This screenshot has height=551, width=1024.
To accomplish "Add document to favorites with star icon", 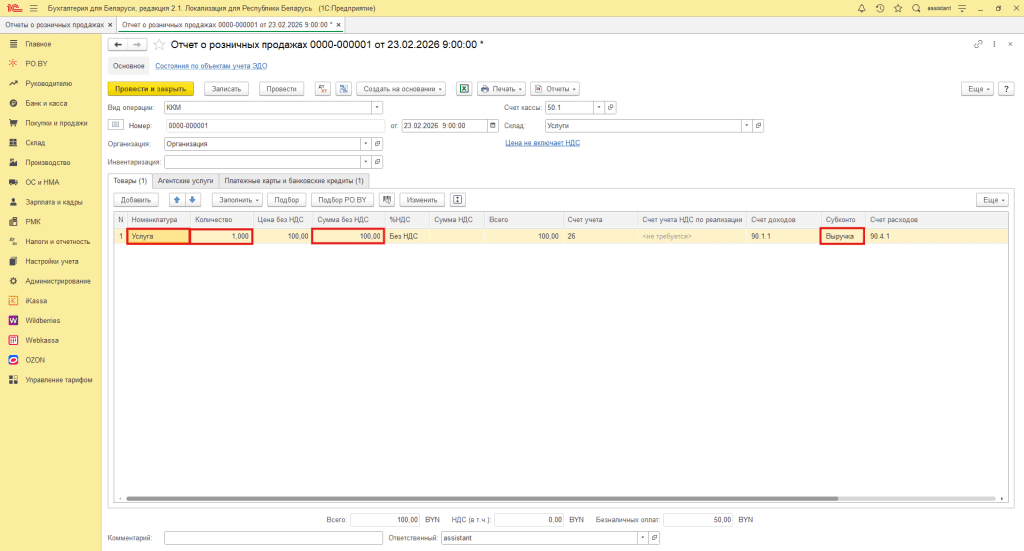I will 159,45.
